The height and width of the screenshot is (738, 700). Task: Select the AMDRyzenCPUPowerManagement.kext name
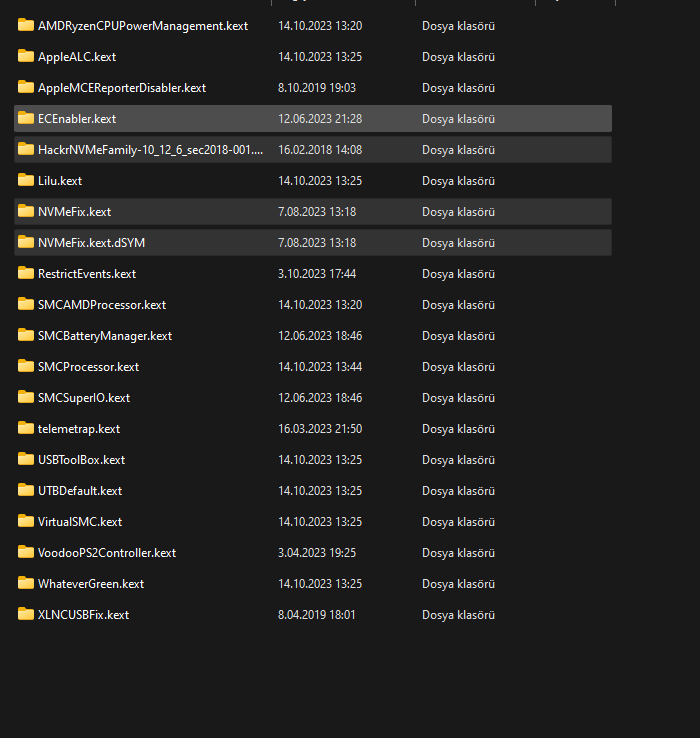click(x=143, y=26)
